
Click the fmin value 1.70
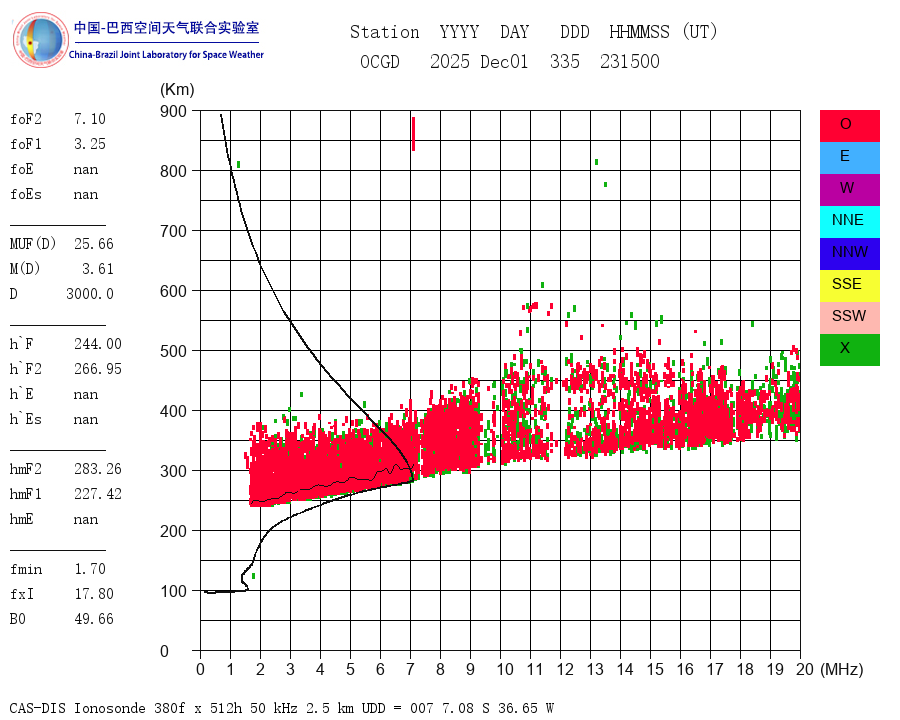tap(90, 569)
